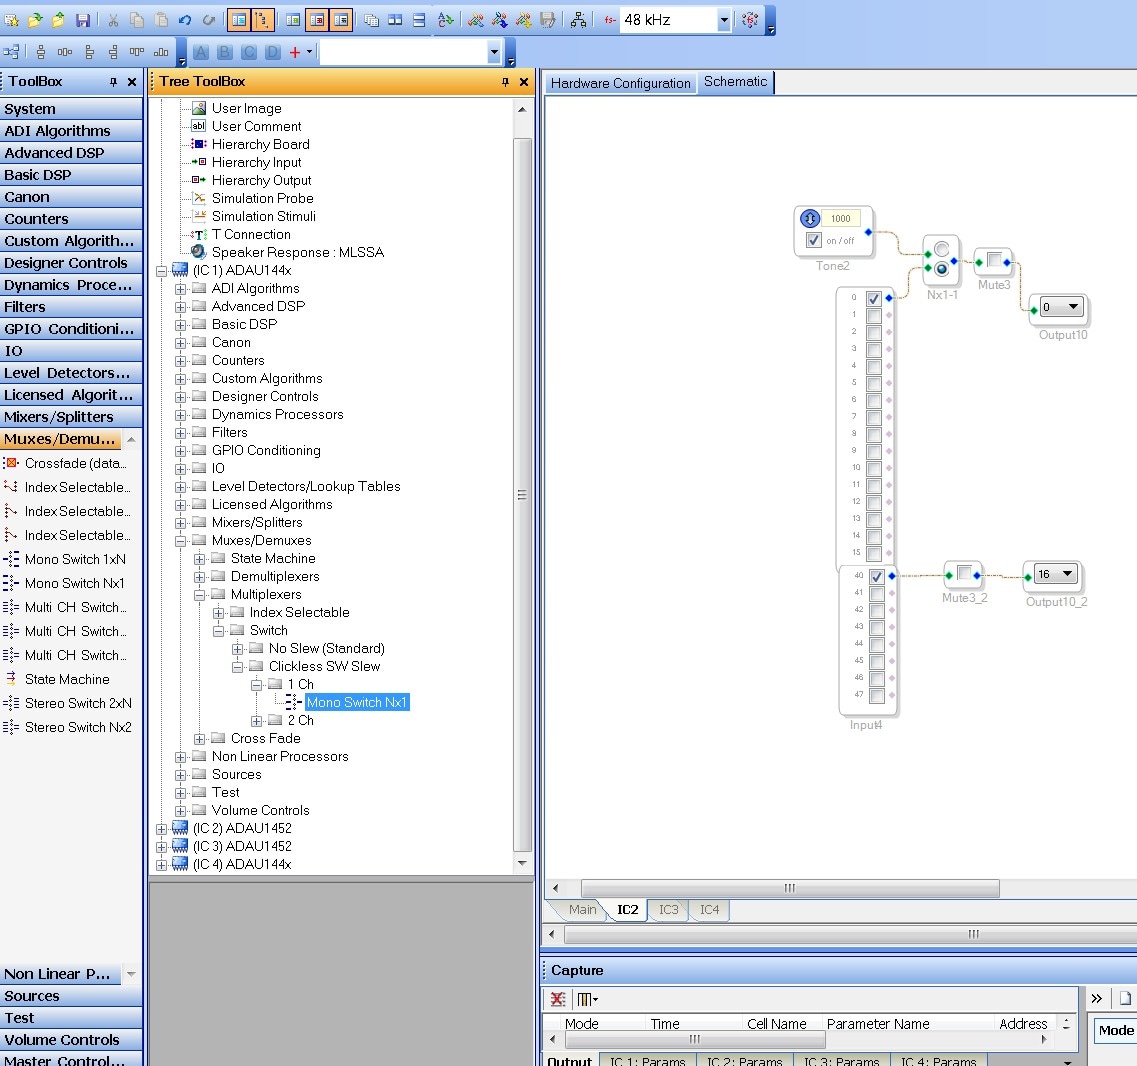
Task: Click the Tone2 frequency stepper icon
Action: (809, 218)
